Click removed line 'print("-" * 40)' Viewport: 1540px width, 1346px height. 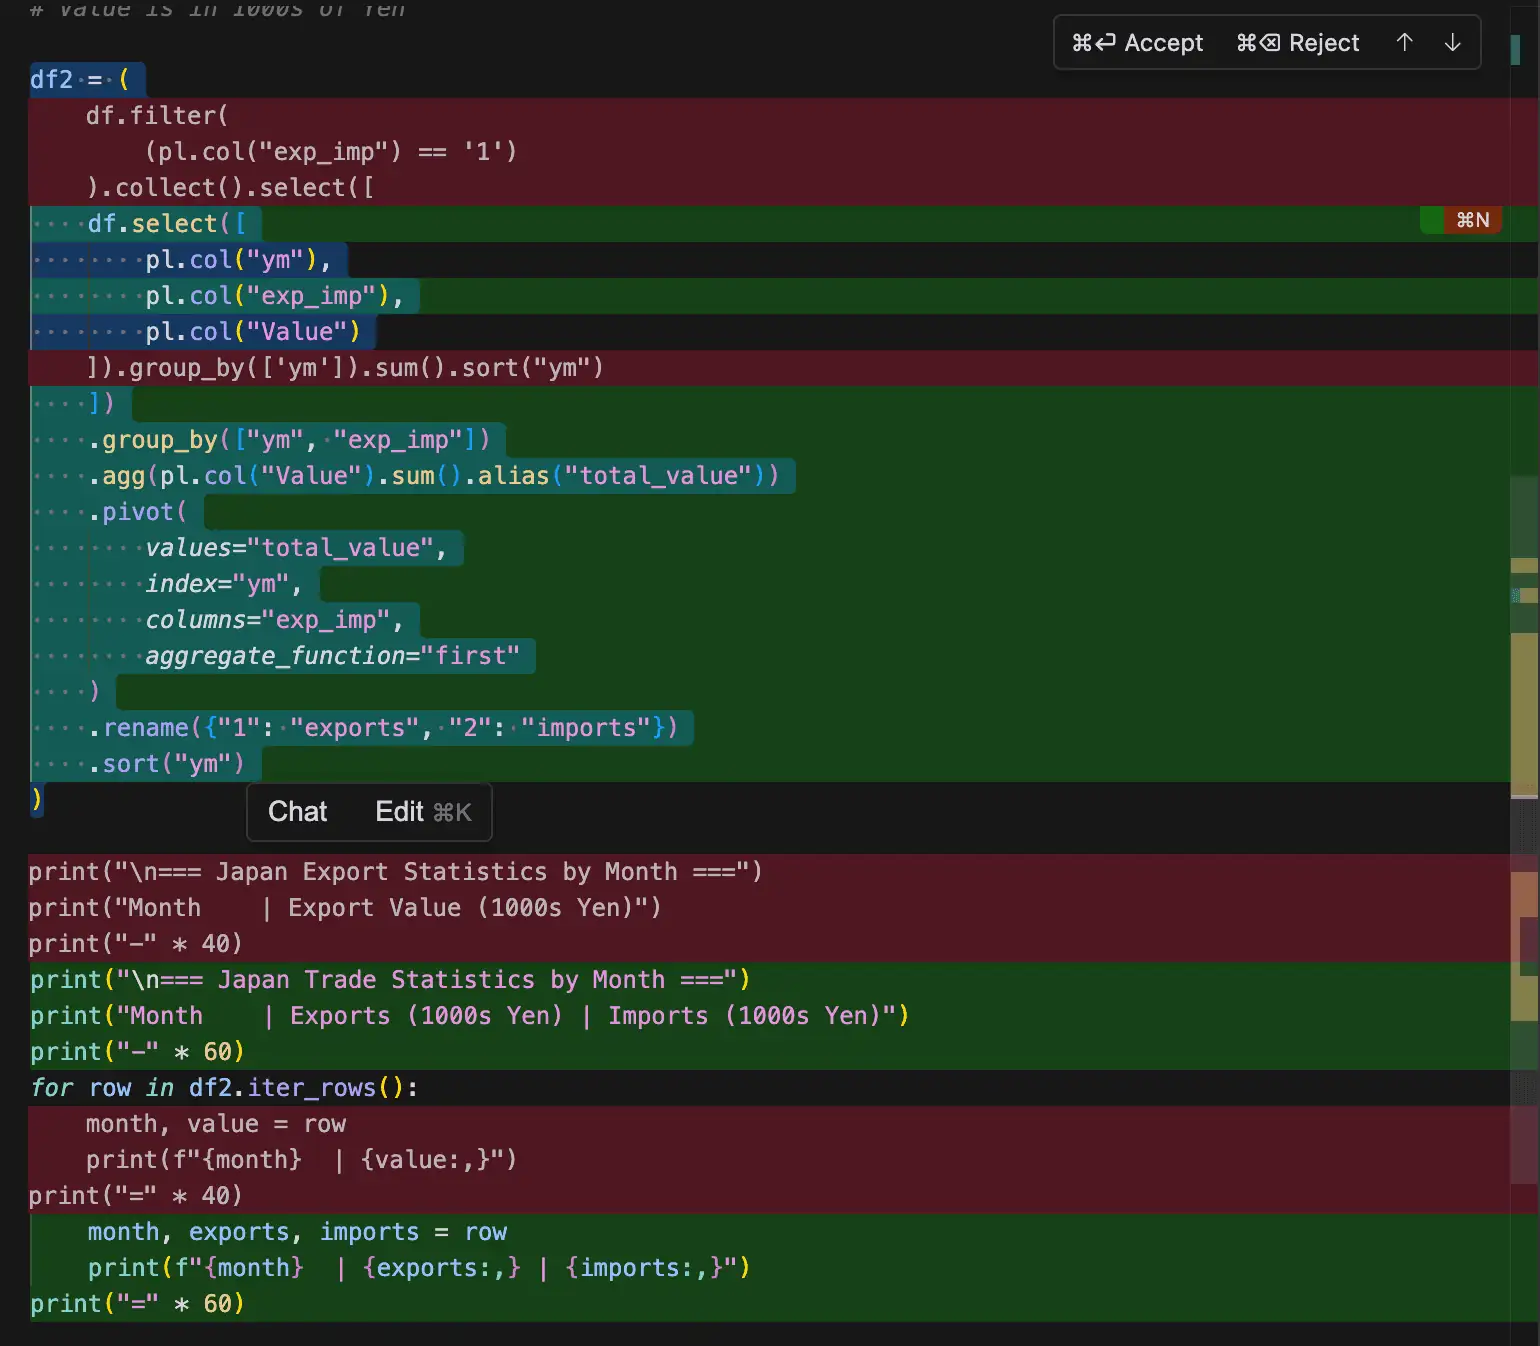(x=136, y=944)
